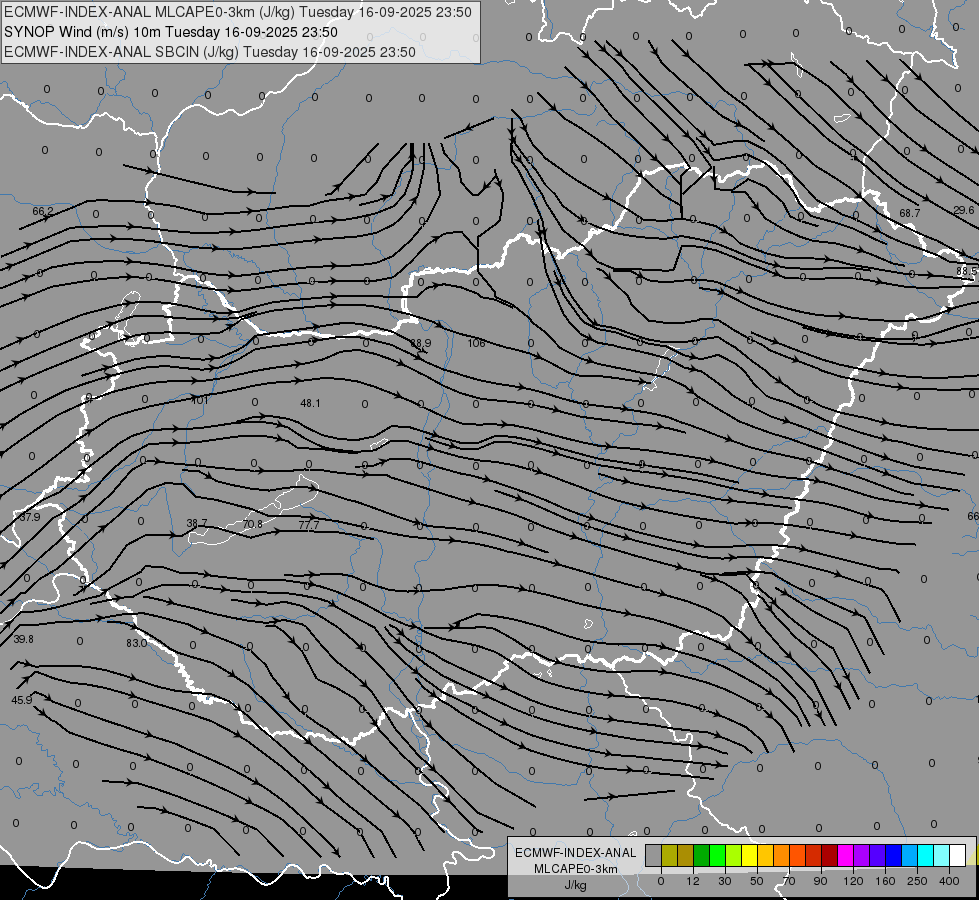The image size is (979, 900).
Task: Click the 70.8 value on the map
Action: pos(252,524)
